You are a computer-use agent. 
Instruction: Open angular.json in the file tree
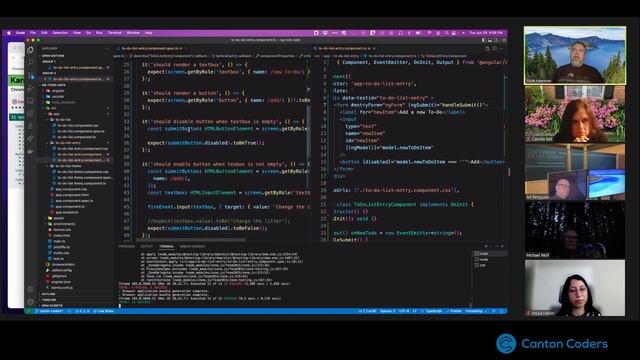[x=60, y=282]
